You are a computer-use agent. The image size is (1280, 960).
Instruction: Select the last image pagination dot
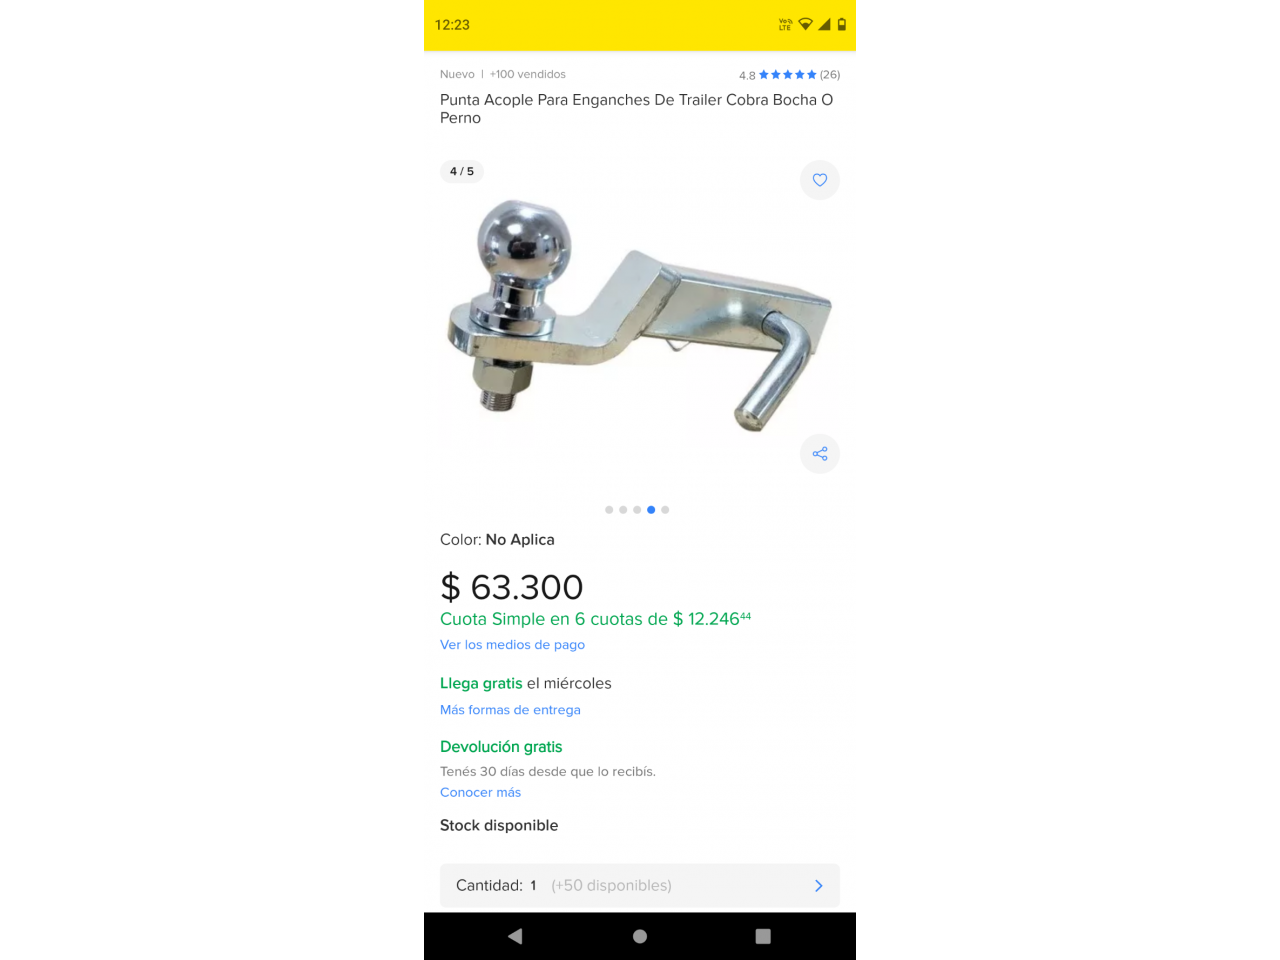(x=665, y=510)
